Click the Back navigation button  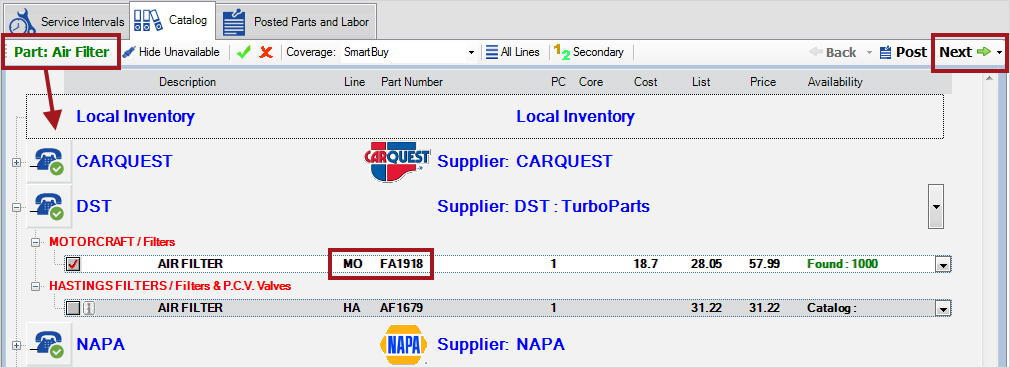833,52
